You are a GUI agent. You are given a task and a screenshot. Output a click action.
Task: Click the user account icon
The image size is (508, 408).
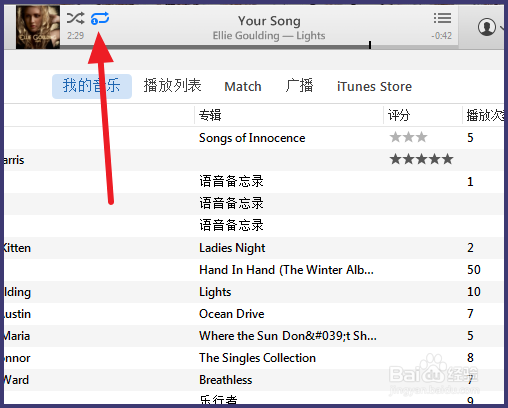(487, 27)
